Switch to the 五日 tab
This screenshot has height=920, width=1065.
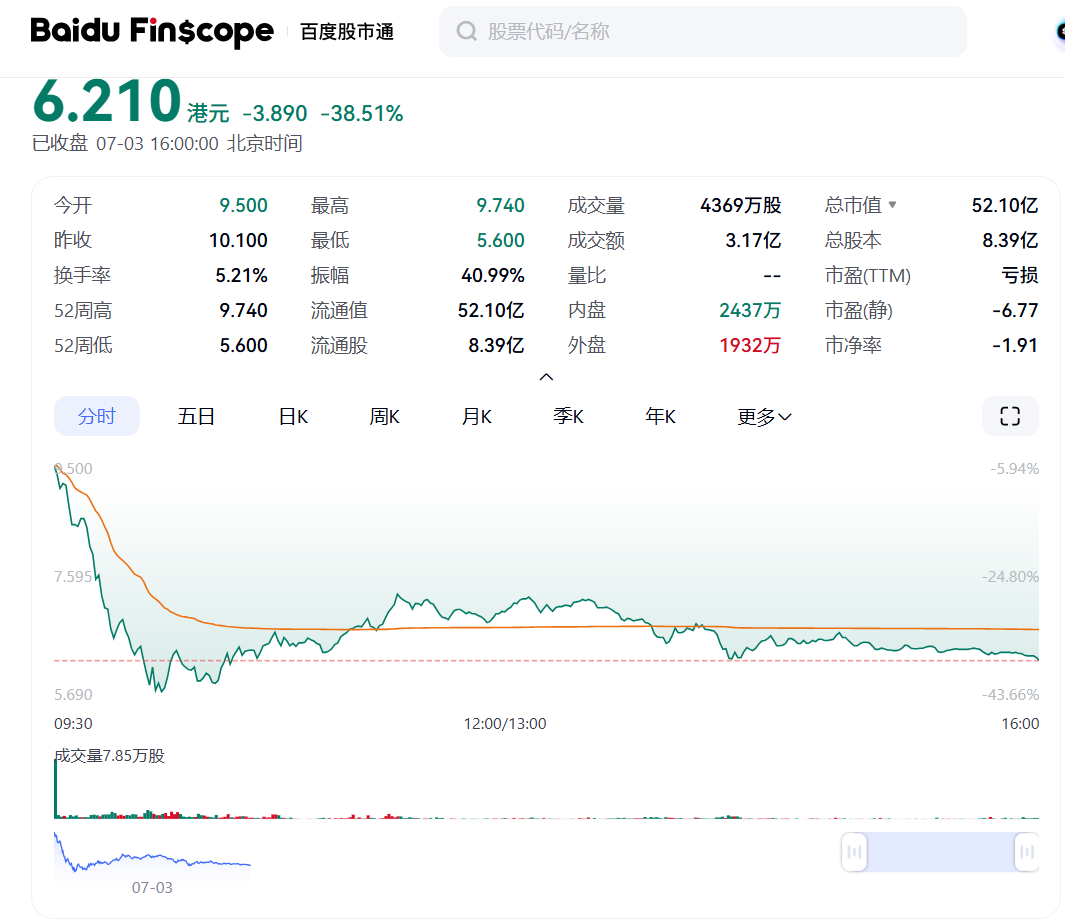[x=196, y=416]
